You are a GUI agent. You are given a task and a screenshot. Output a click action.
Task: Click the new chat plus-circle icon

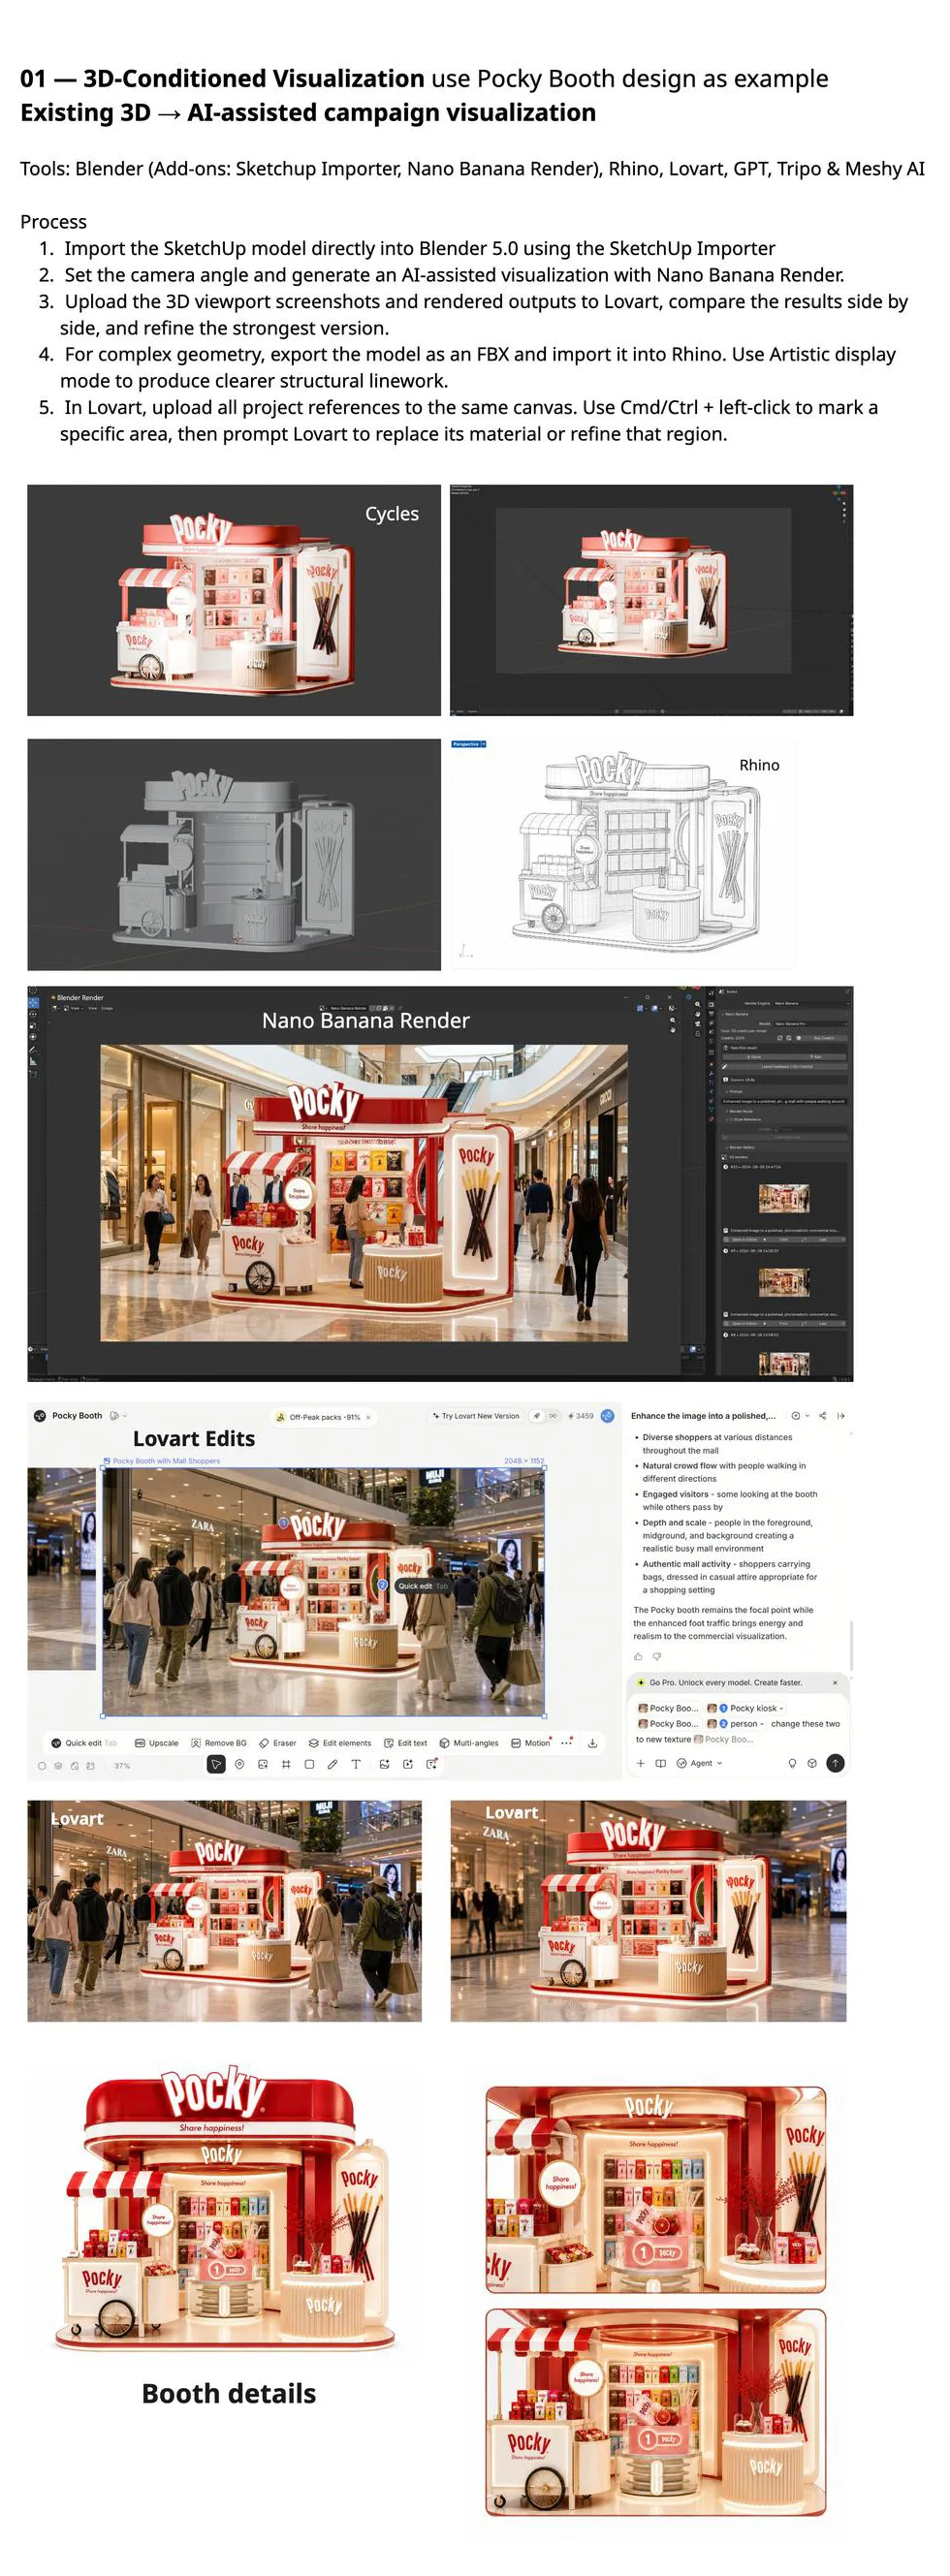[x=796, y=1416]
